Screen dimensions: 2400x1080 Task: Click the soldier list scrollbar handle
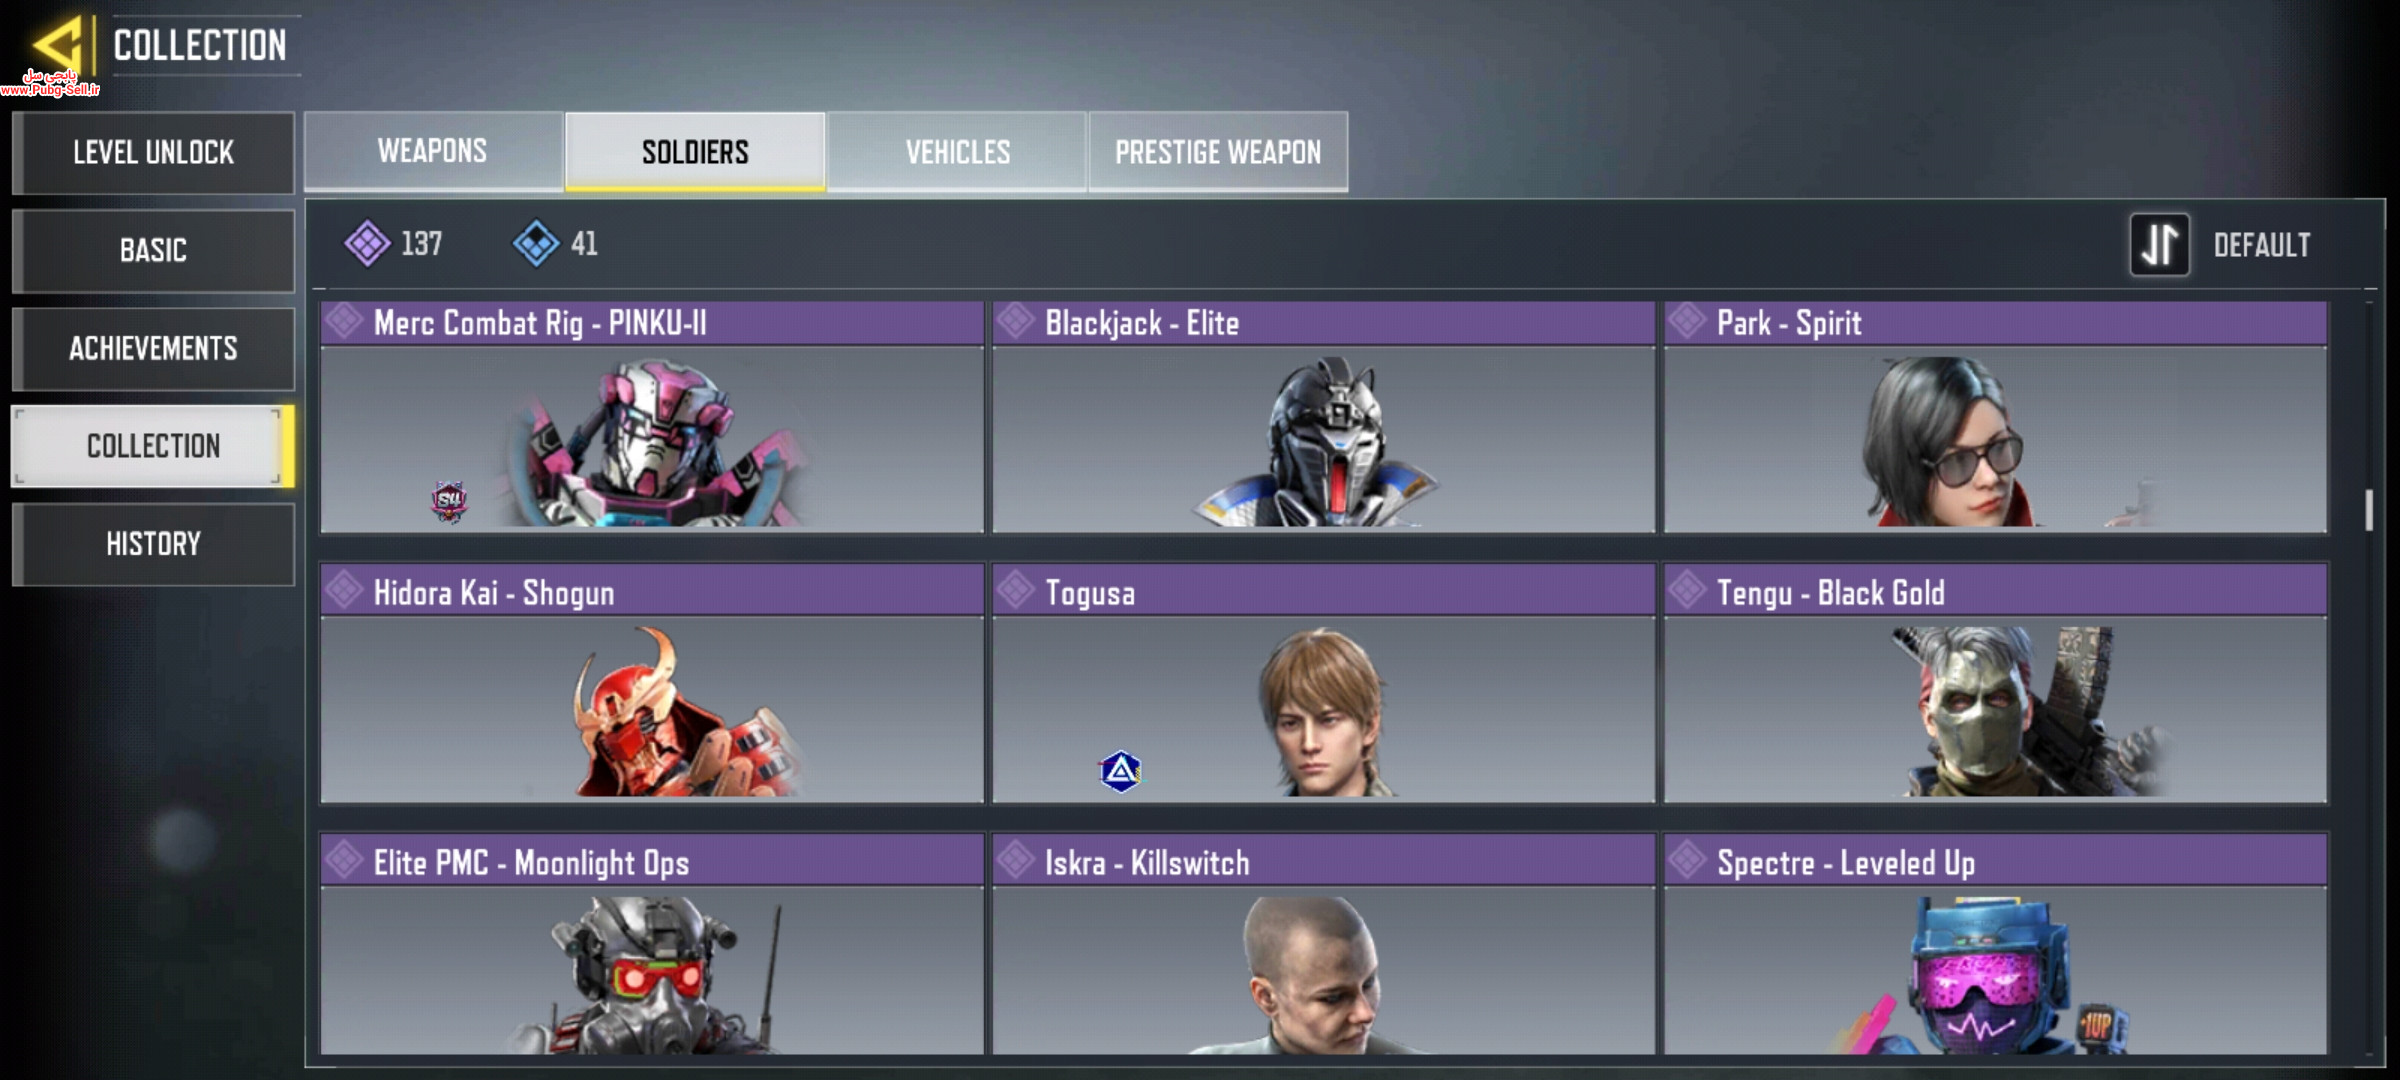click(2368, 510)
